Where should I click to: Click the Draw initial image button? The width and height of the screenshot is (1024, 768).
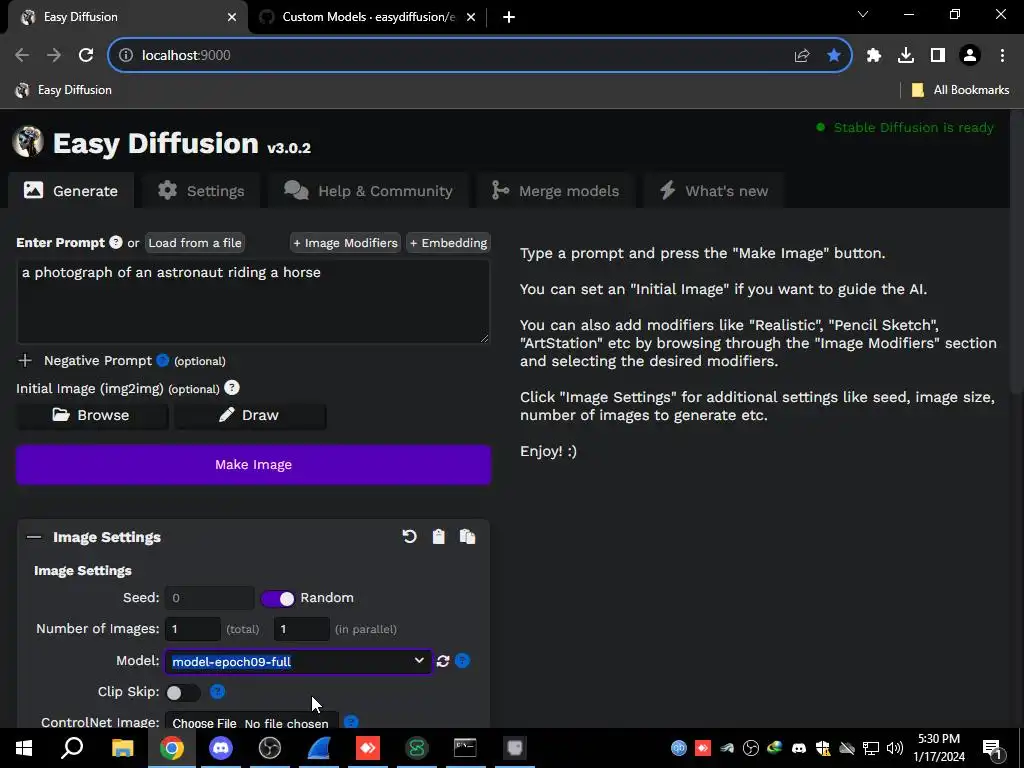(x=249, y=415)
